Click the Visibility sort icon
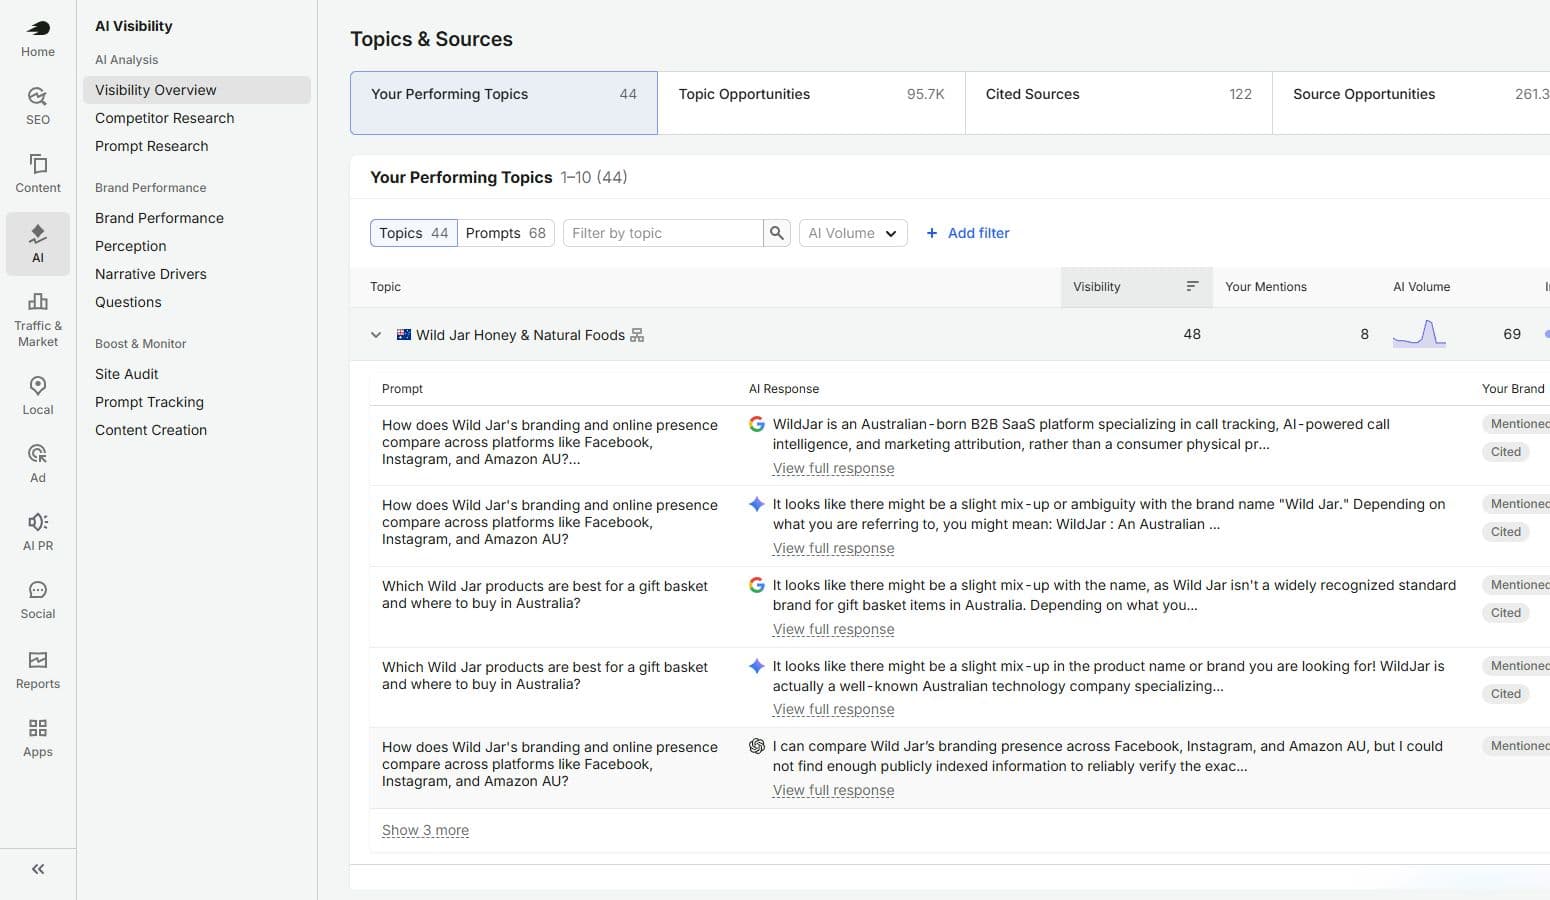 pyautogui.click(x=1192, y=286)
